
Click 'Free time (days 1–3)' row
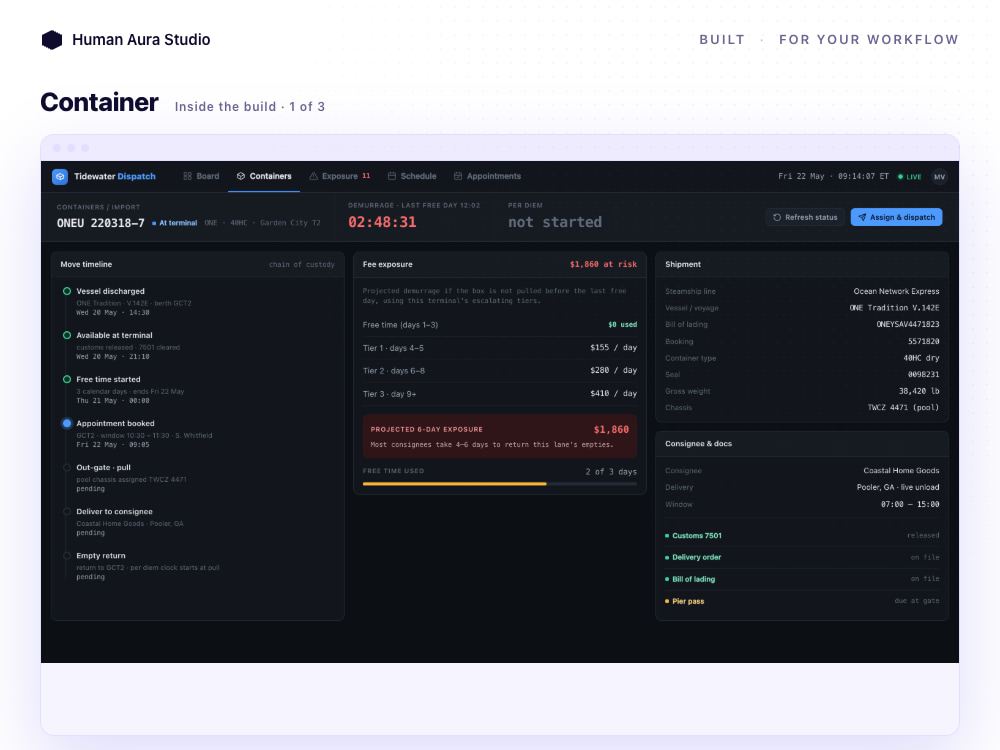(x=499, y=325)
